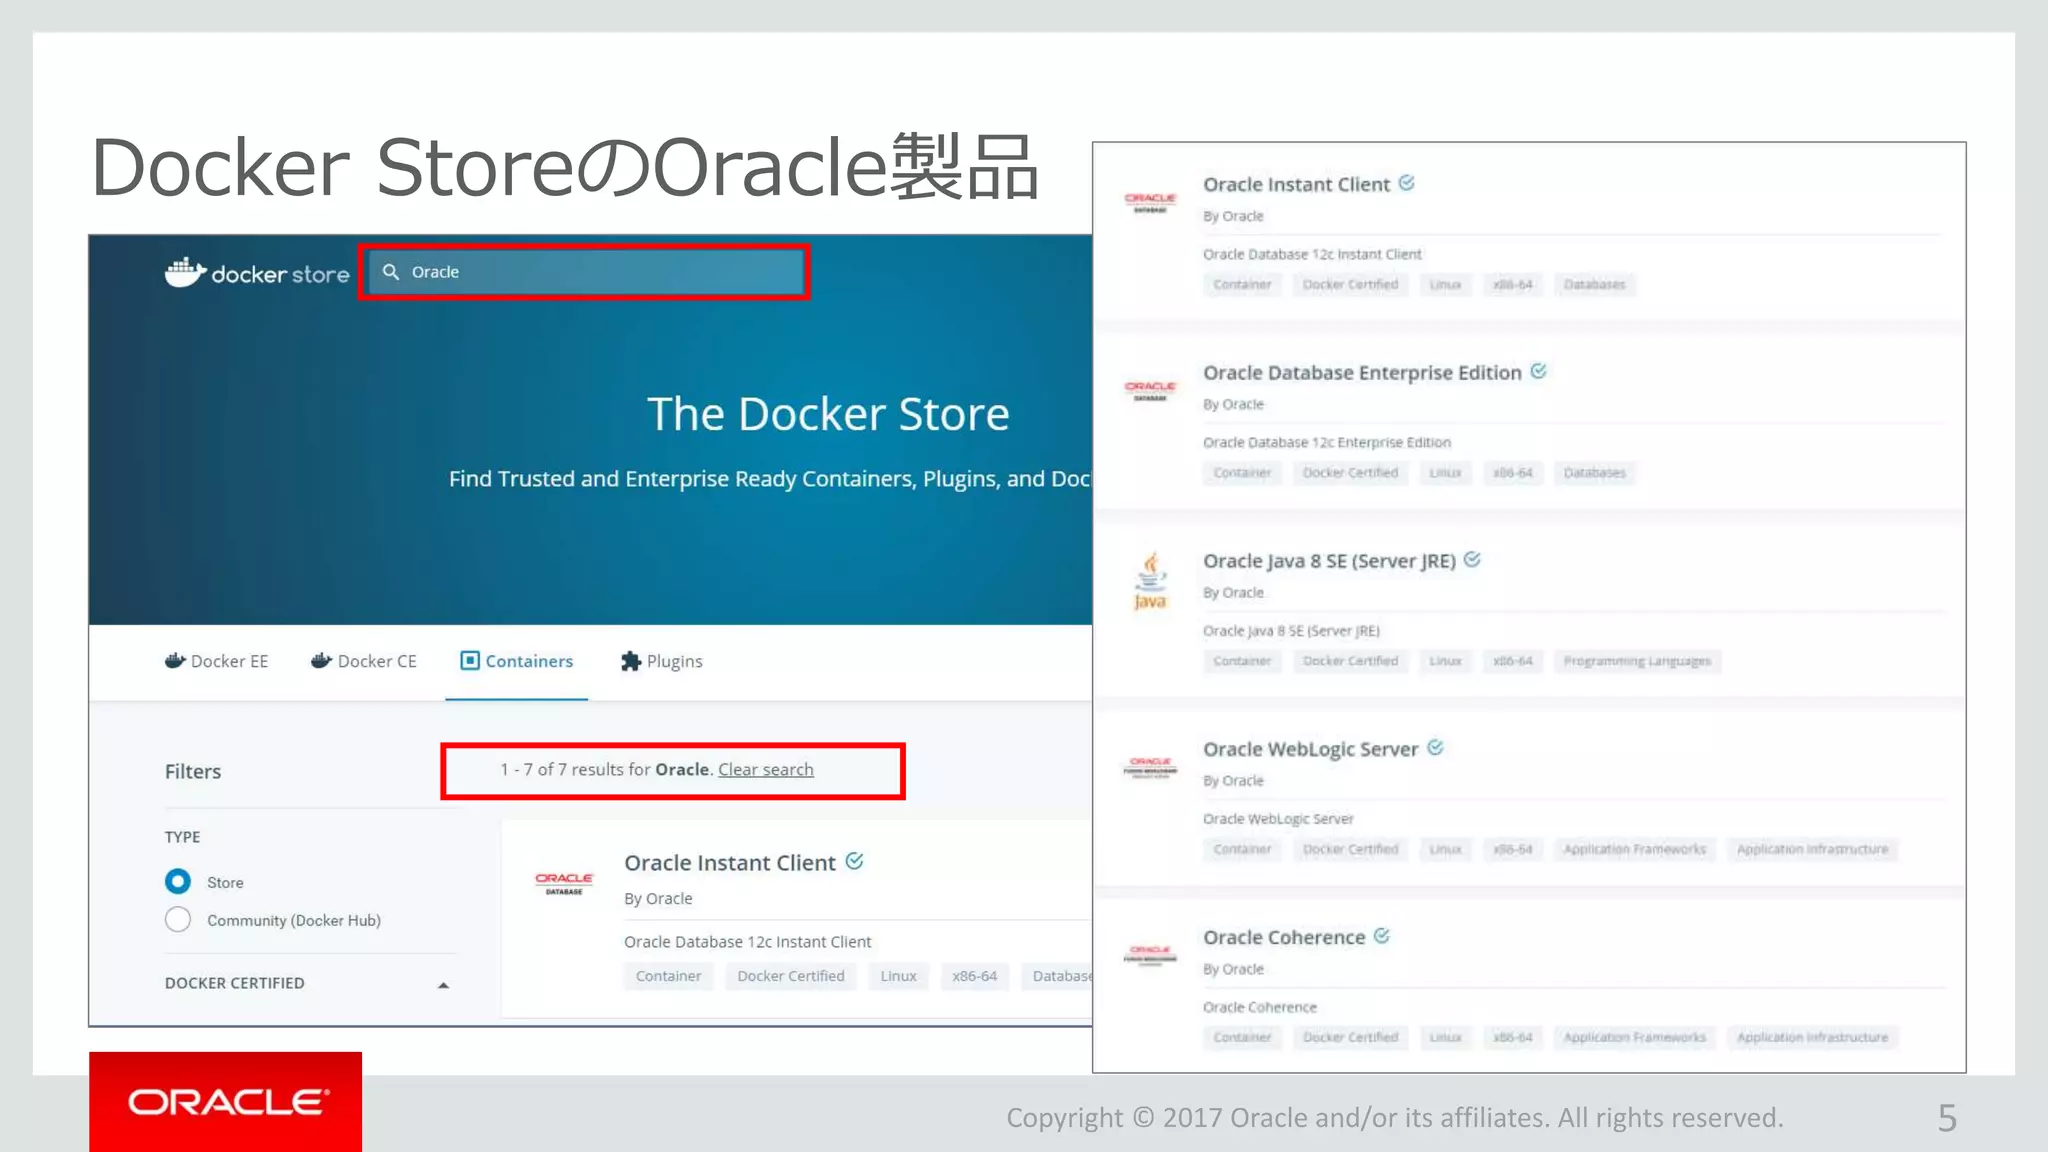Open Oracle Instant Client in right panel
Viewport: 2048px width, 1152px height.
pos(1296,184)
